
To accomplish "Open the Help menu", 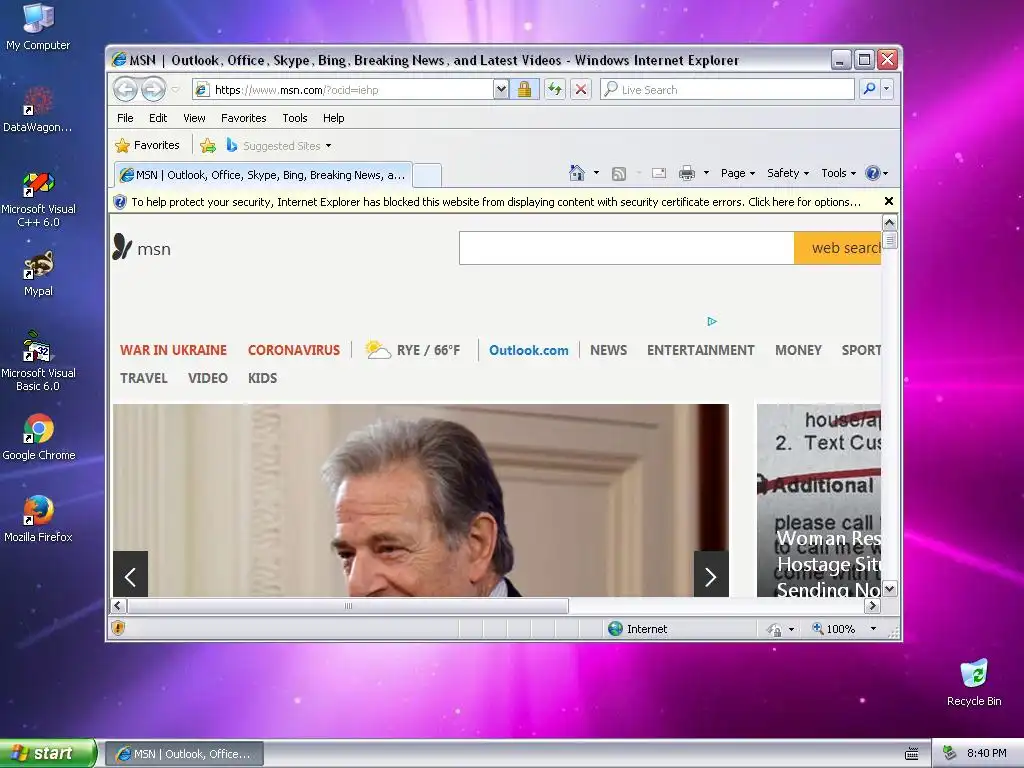I will [x=333, y=118].
